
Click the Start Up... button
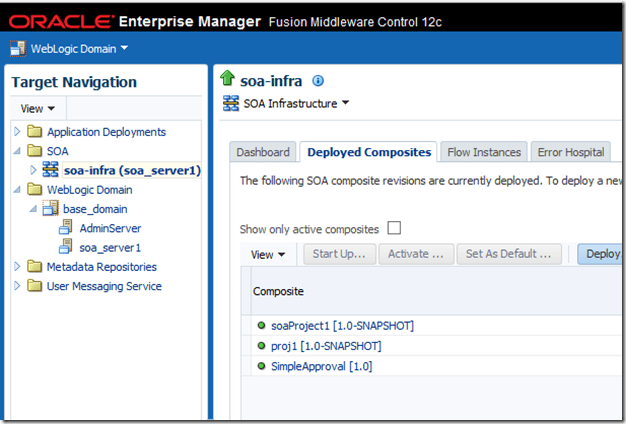click(x=339, y=254)
